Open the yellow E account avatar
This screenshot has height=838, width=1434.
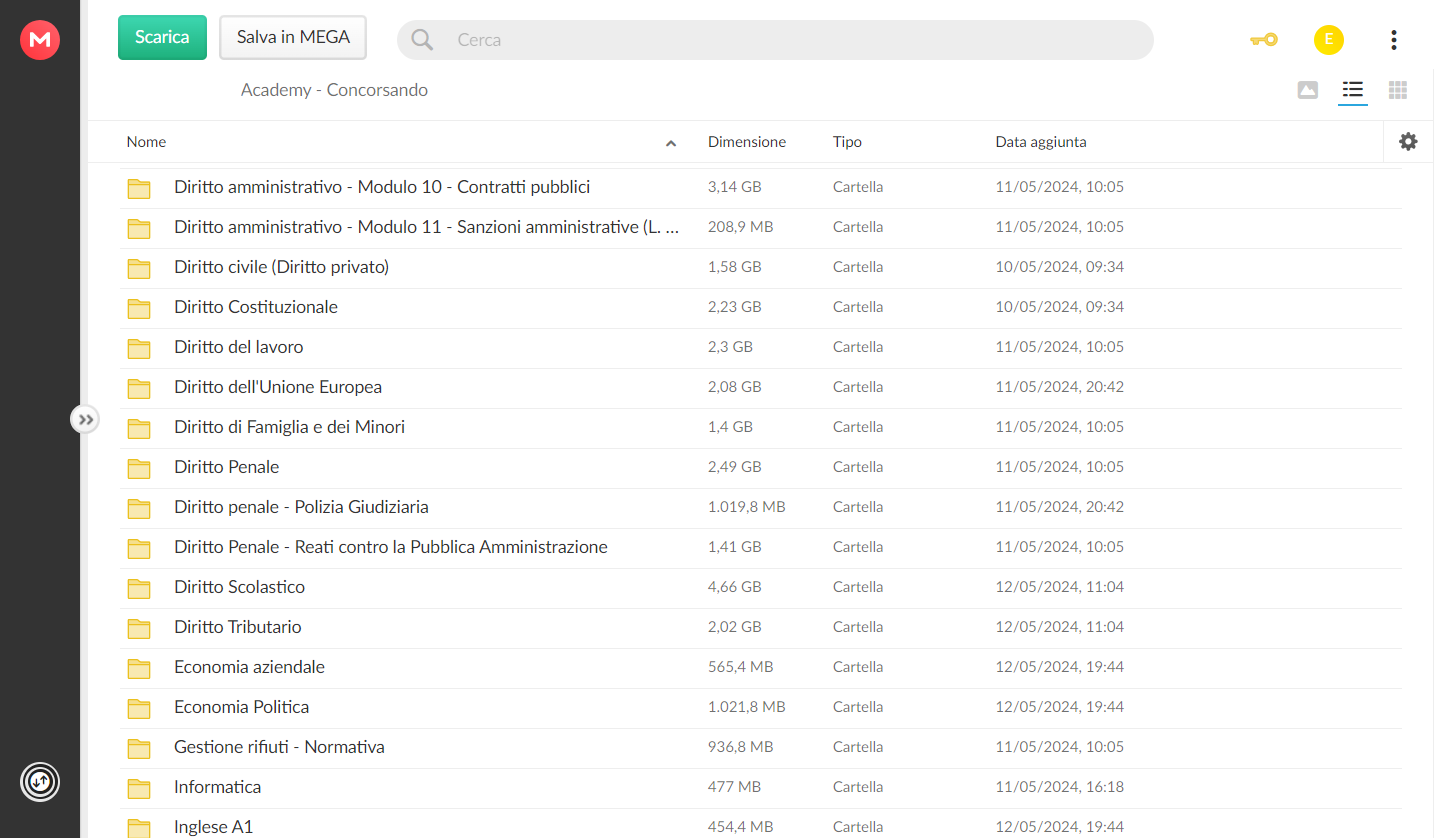tap(1328, 40)
